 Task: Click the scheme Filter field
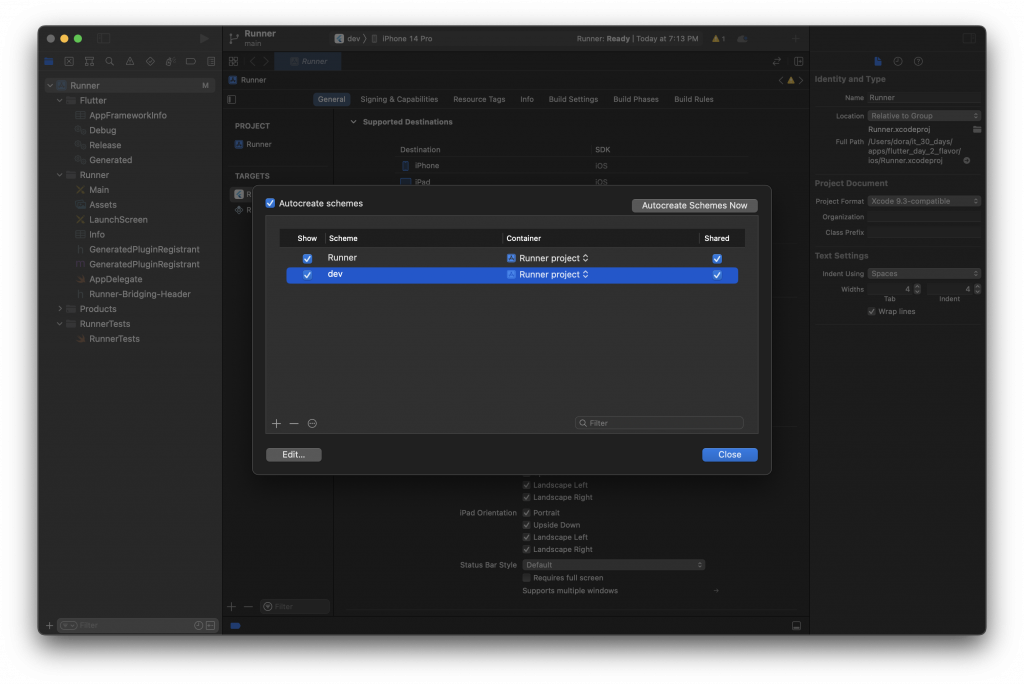pyautogui.click(x=659, y=423)
